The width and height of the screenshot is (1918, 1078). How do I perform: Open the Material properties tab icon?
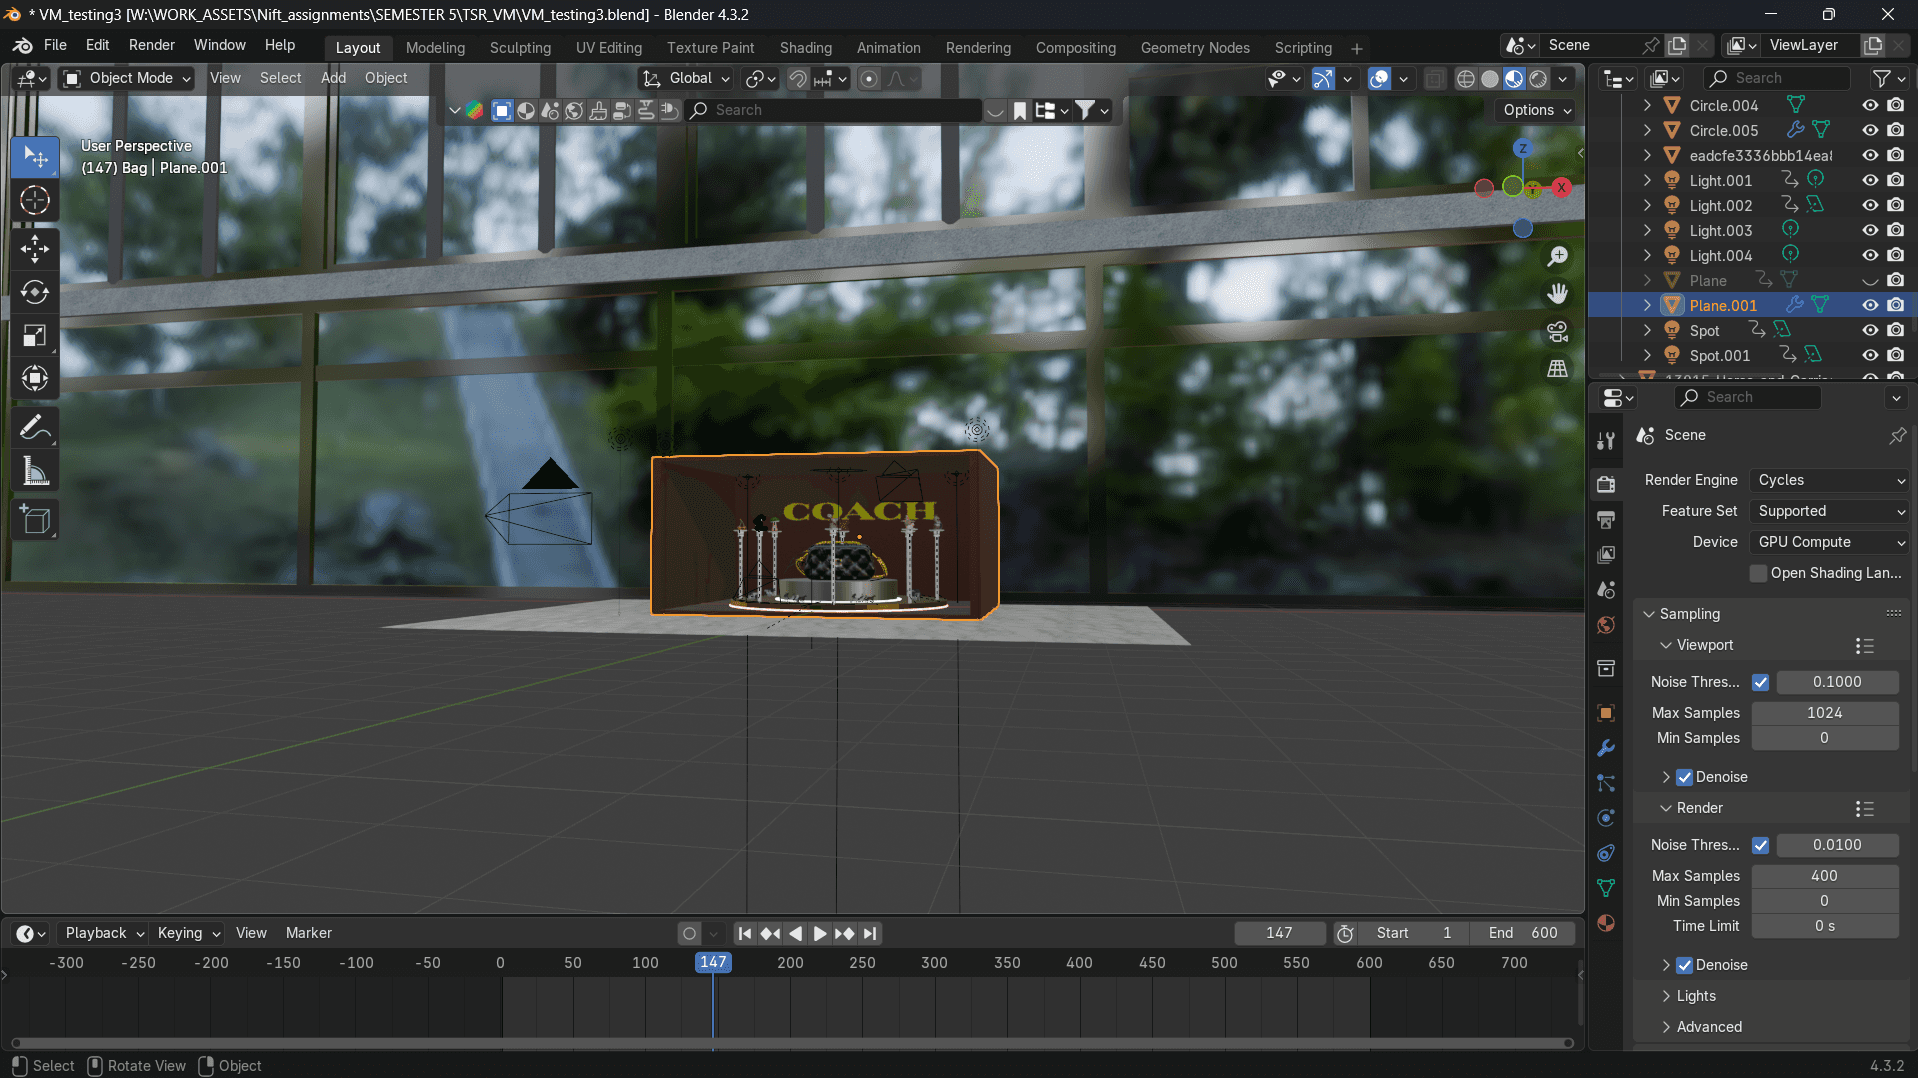point(1606,923)
